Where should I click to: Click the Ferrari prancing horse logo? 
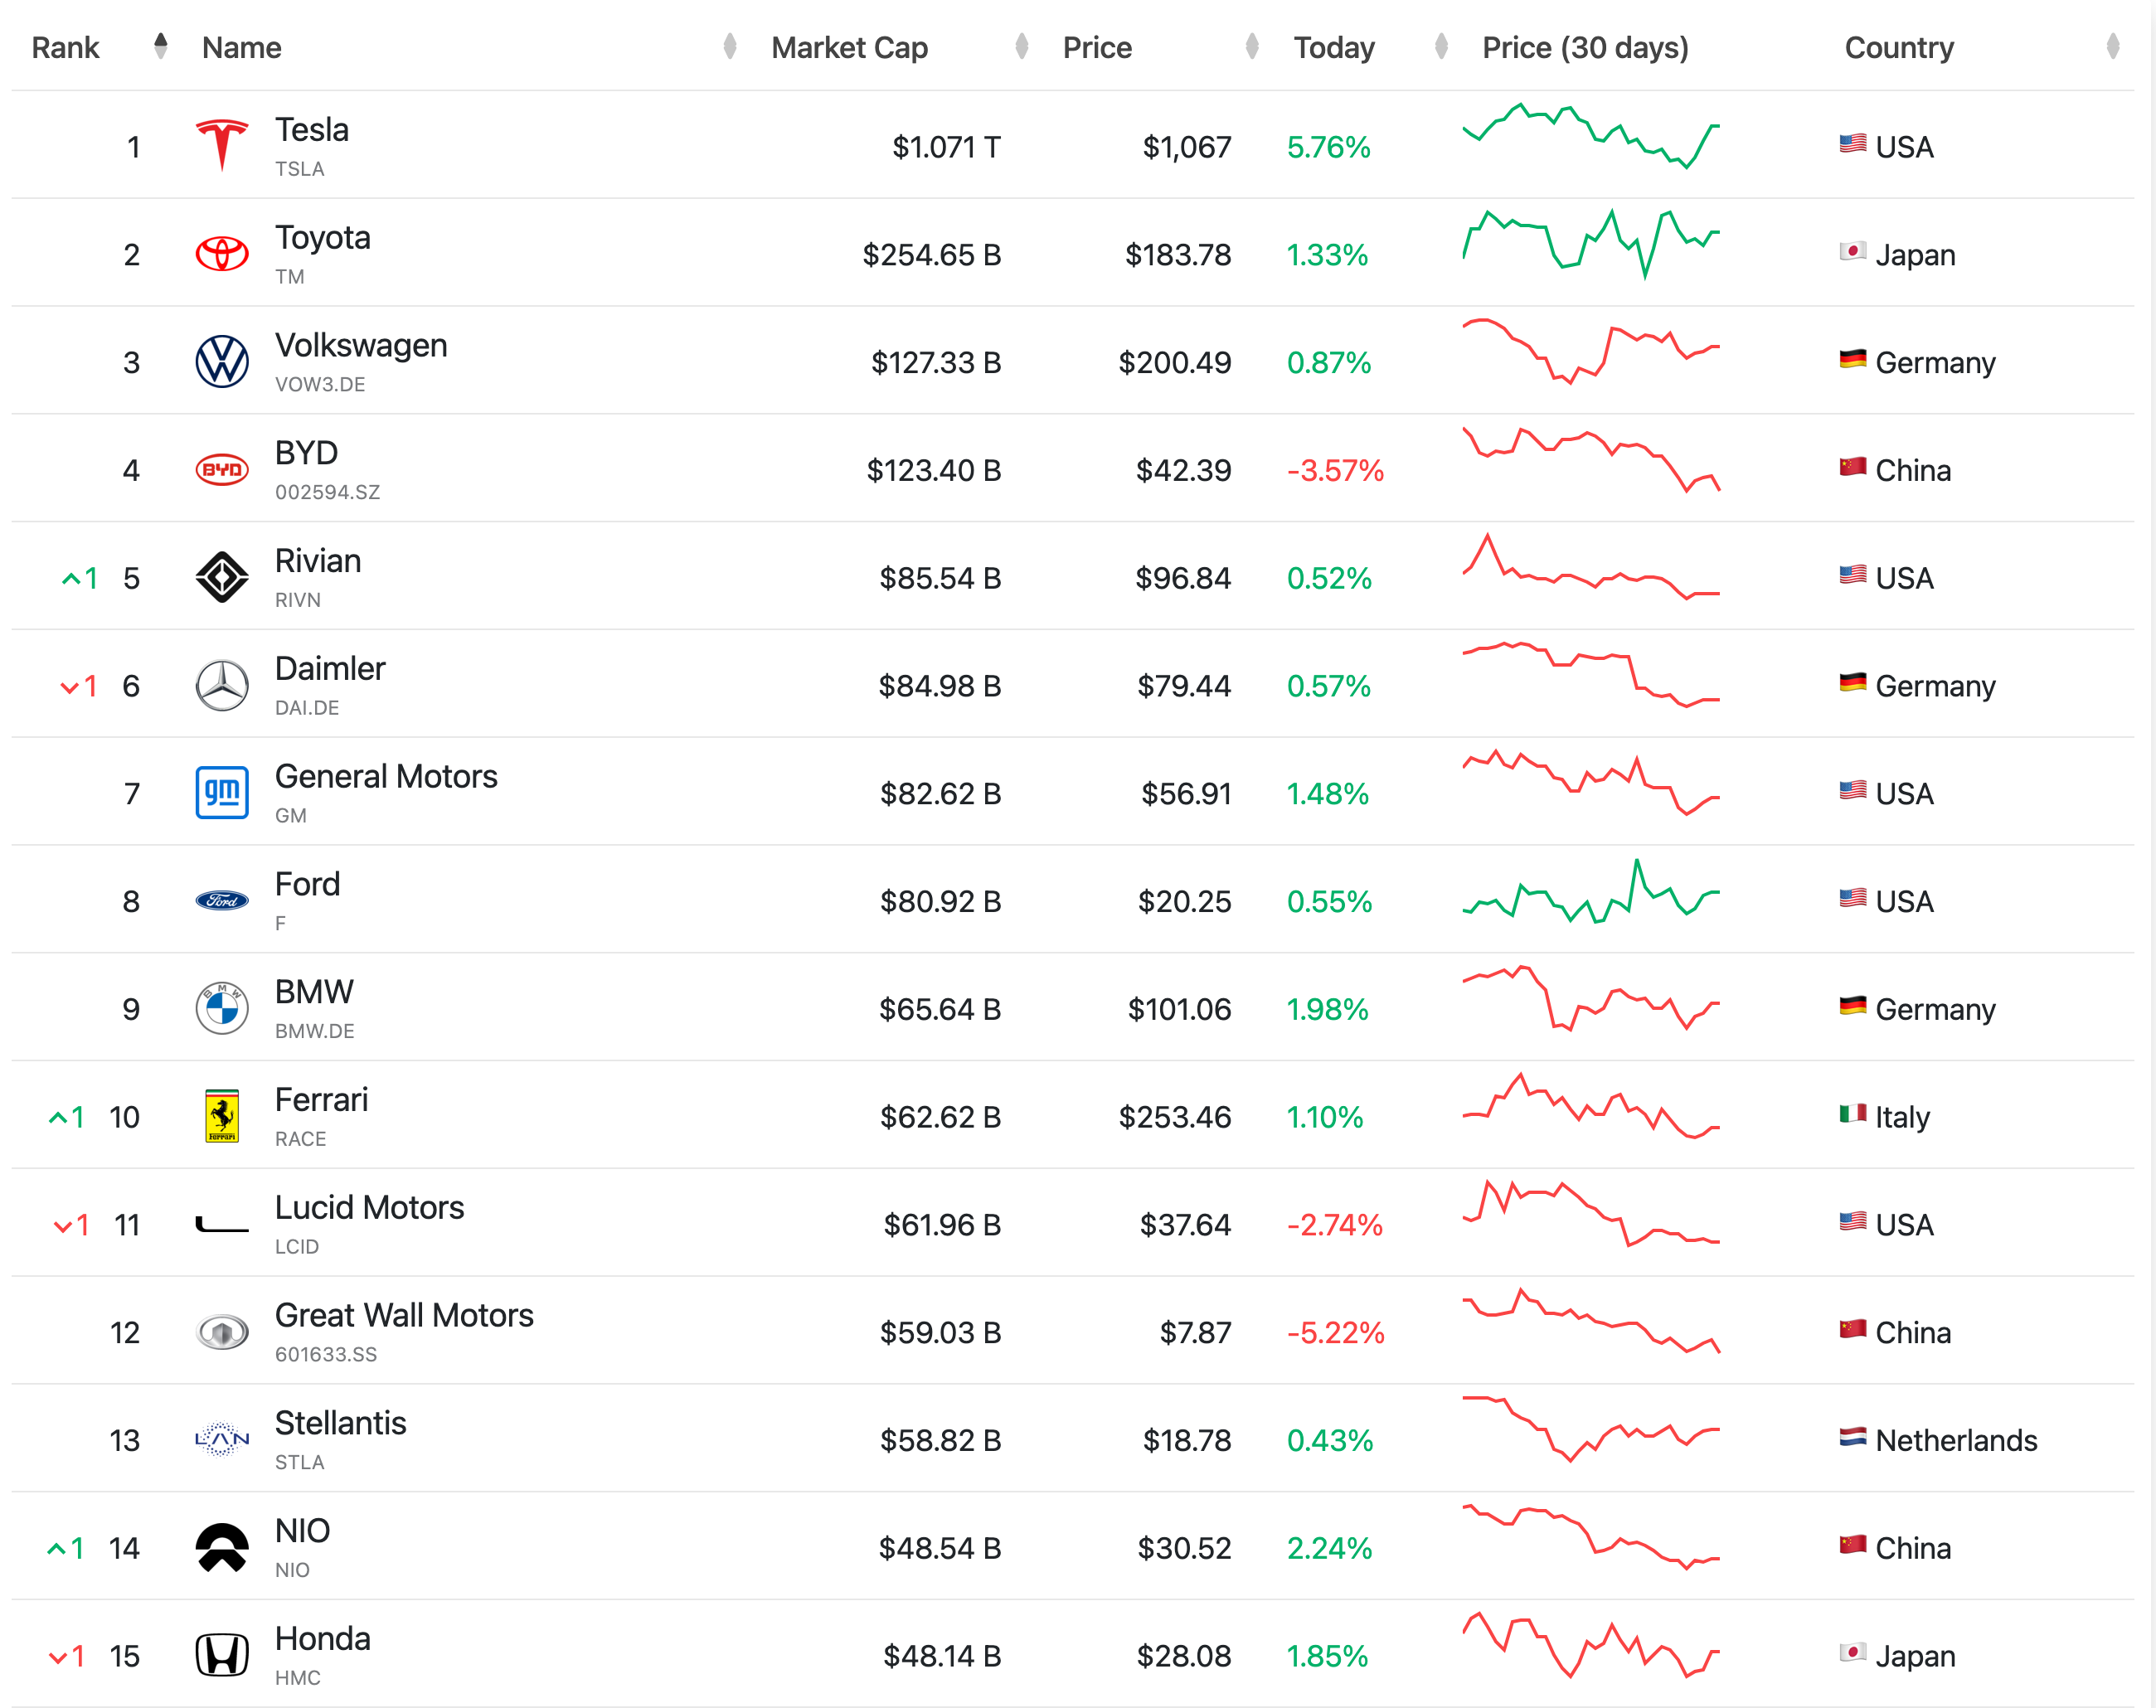[x=222, y=1116]
